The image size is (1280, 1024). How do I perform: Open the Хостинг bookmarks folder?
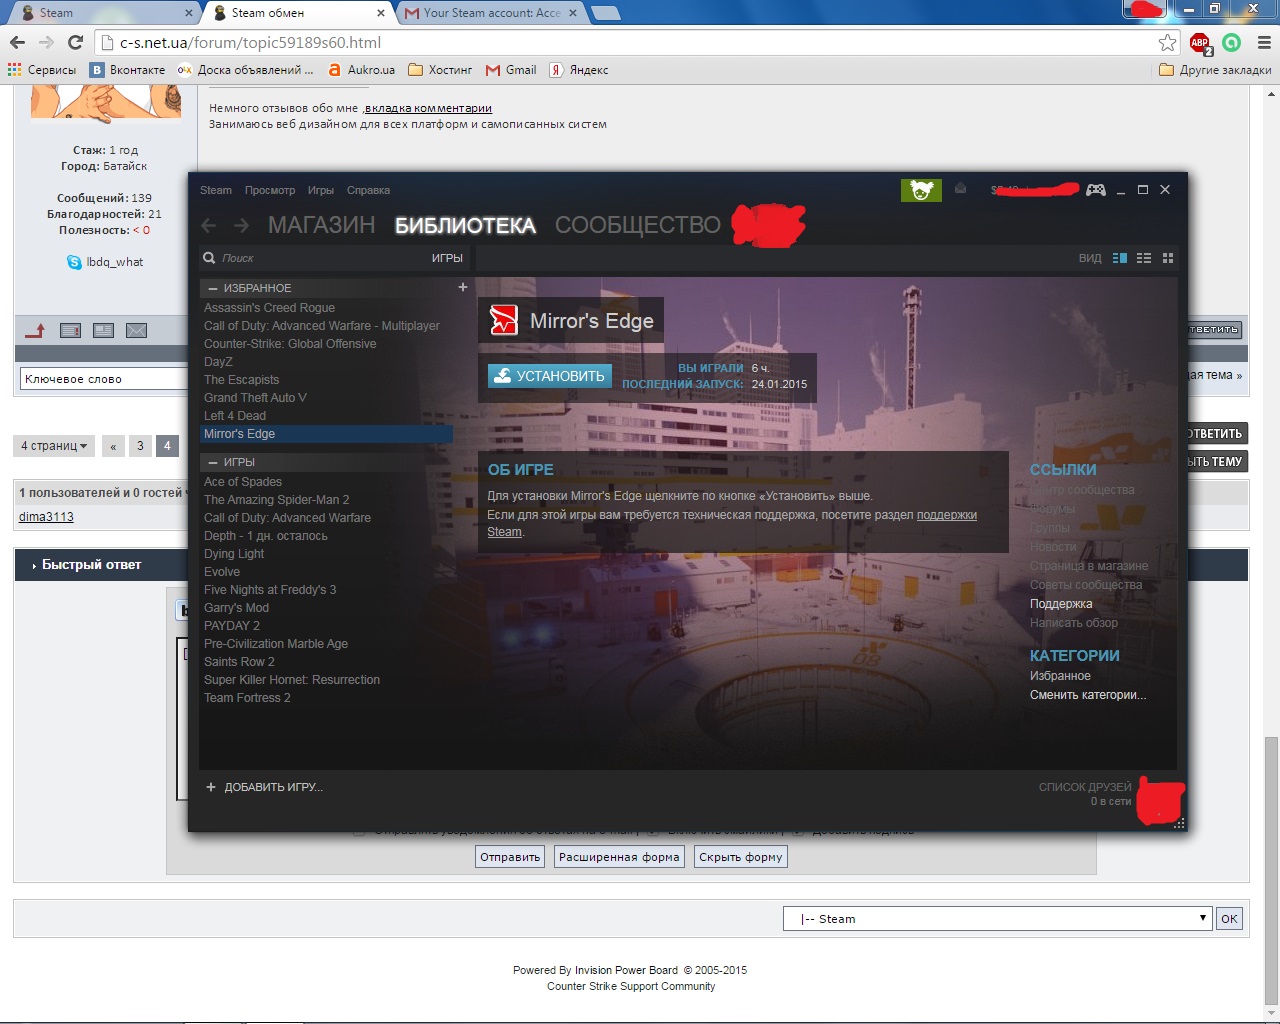[440, 70]
